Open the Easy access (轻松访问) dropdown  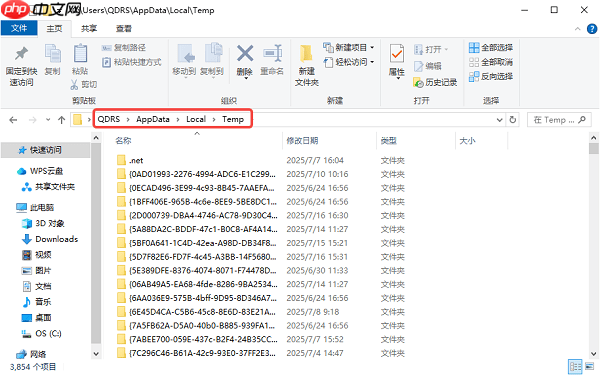pyautogui.click(x=349, y=62)
